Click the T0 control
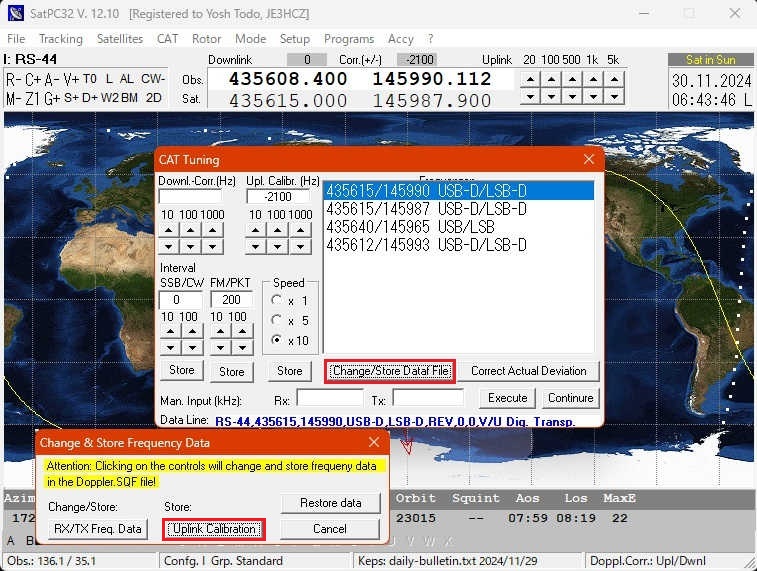 (x=90, y=79)
